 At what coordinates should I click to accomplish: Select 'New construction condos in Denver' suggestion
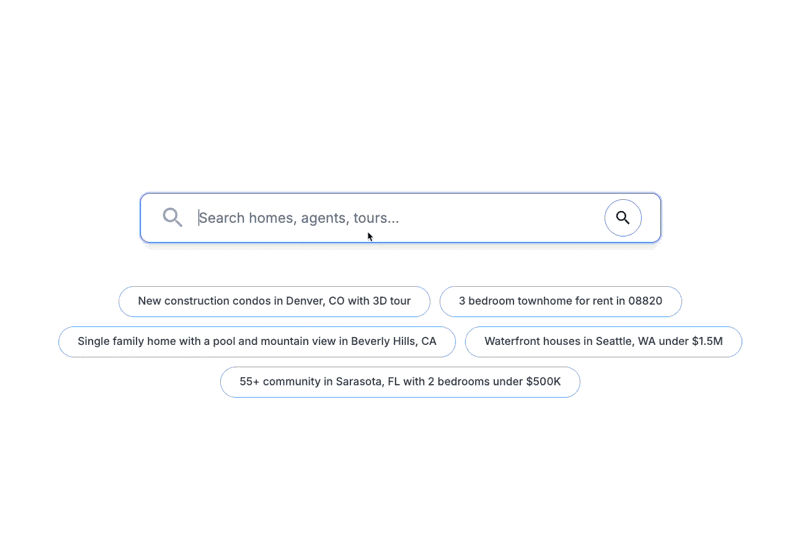coord(274,301)
